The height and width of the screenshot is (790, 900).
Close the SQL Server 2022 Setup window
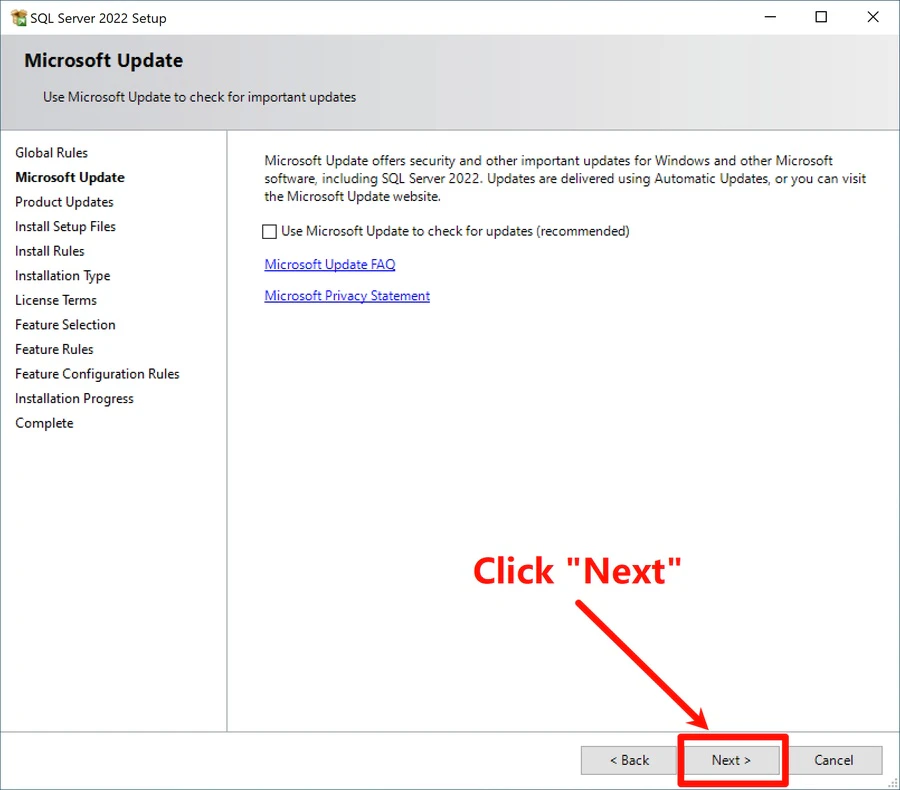[873, 17]
